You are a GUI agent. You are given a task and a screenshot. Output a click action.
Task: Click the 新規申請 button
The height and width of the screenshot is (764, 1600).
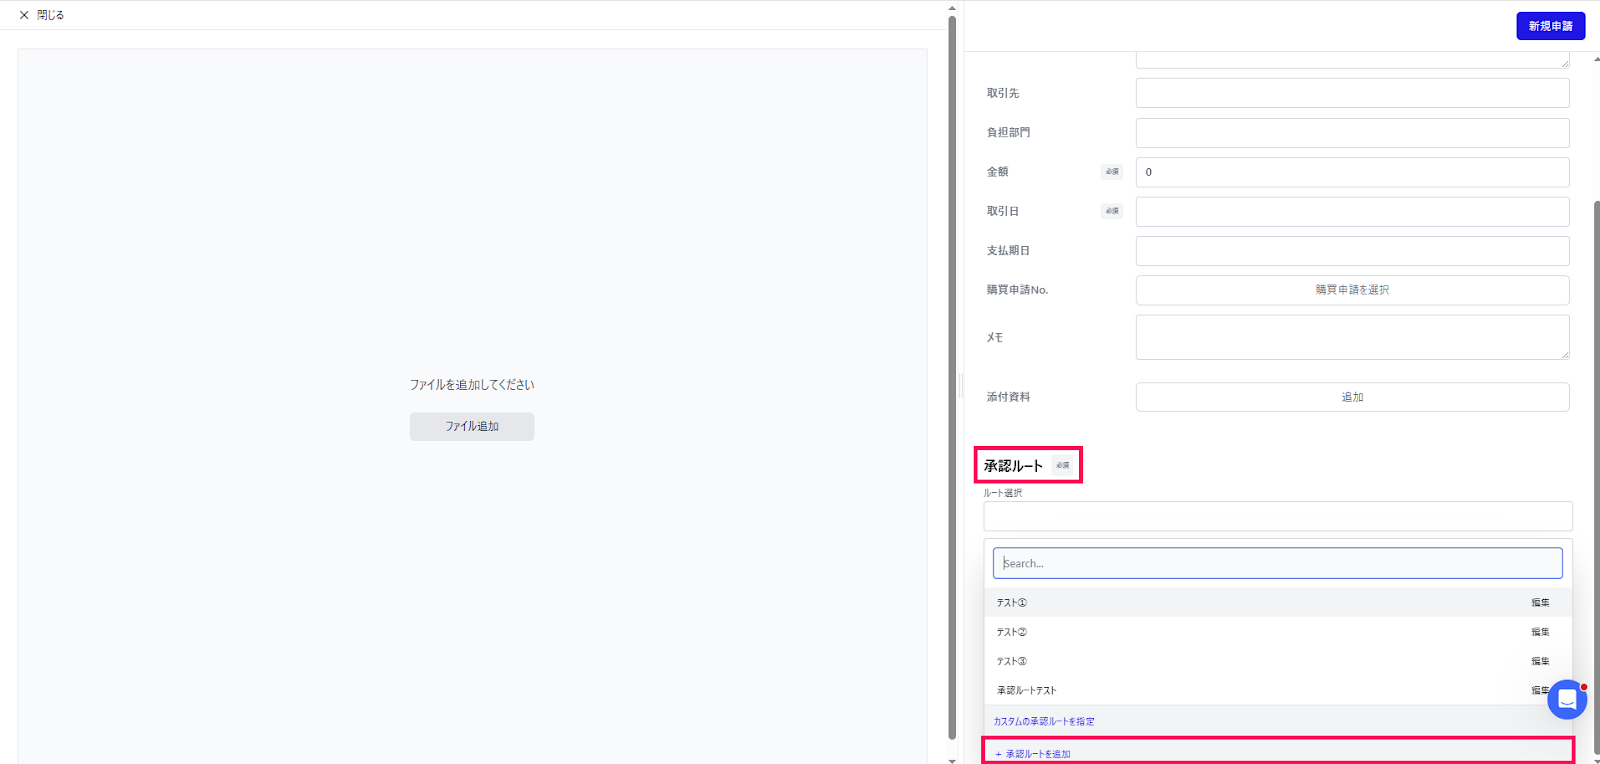(x=1550, y=26)
